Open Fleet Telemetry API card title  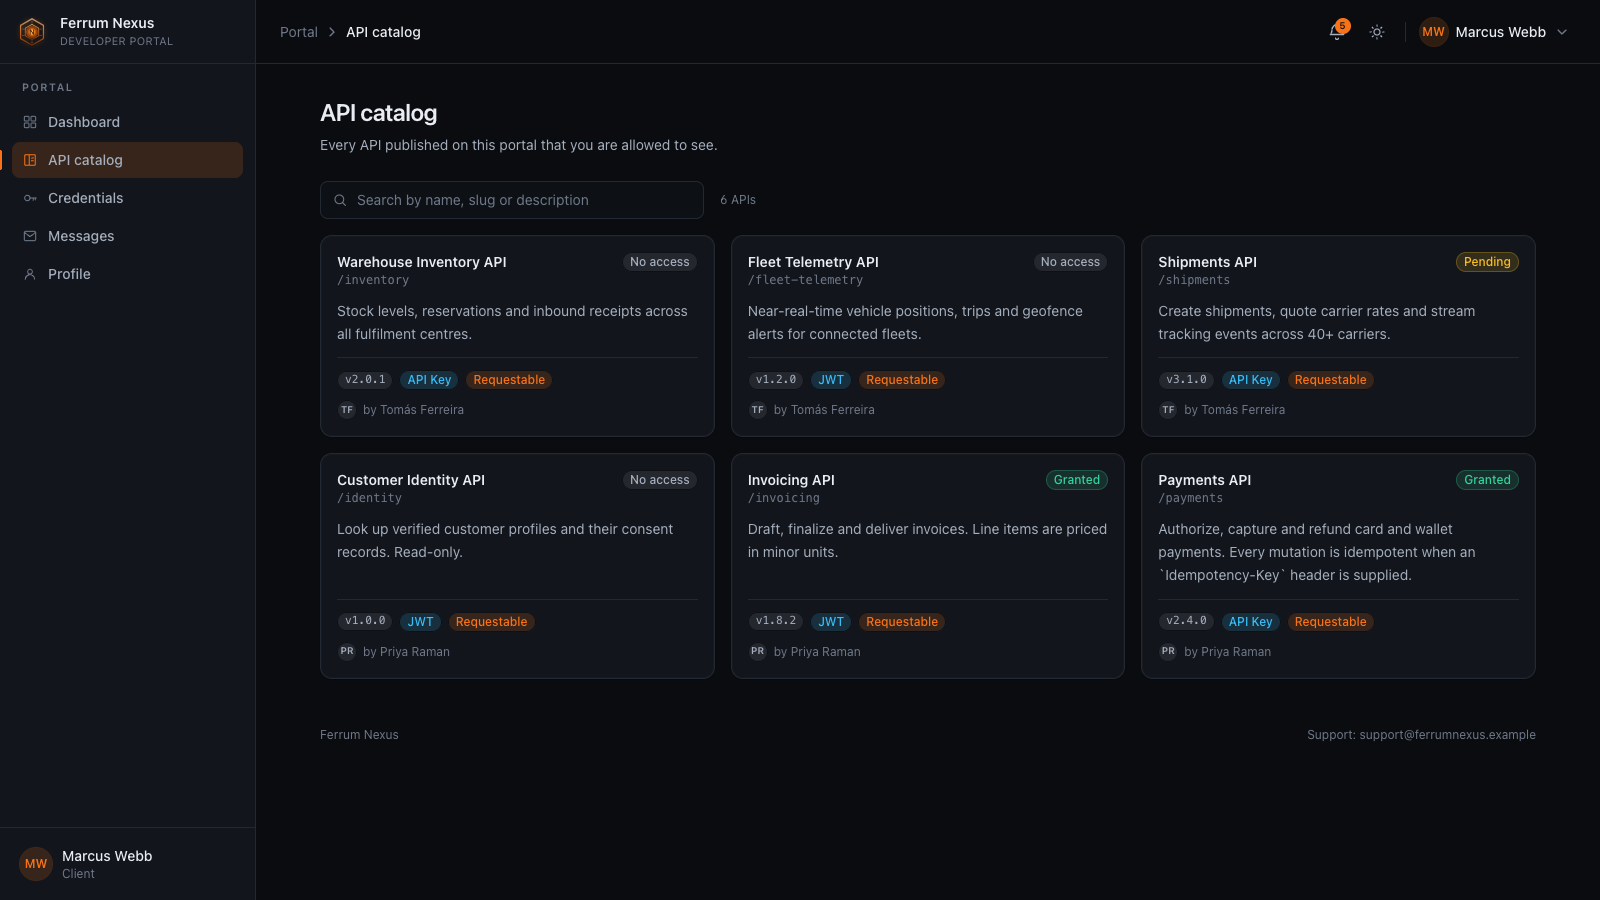813,262
